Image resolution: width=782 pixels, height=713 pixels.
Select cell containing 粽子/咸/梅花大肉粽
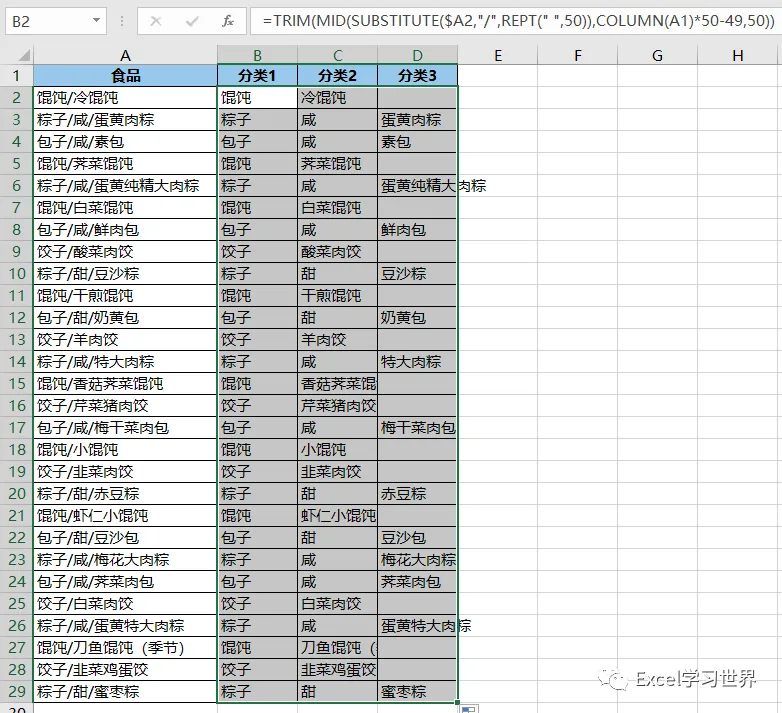click(125, 559)
